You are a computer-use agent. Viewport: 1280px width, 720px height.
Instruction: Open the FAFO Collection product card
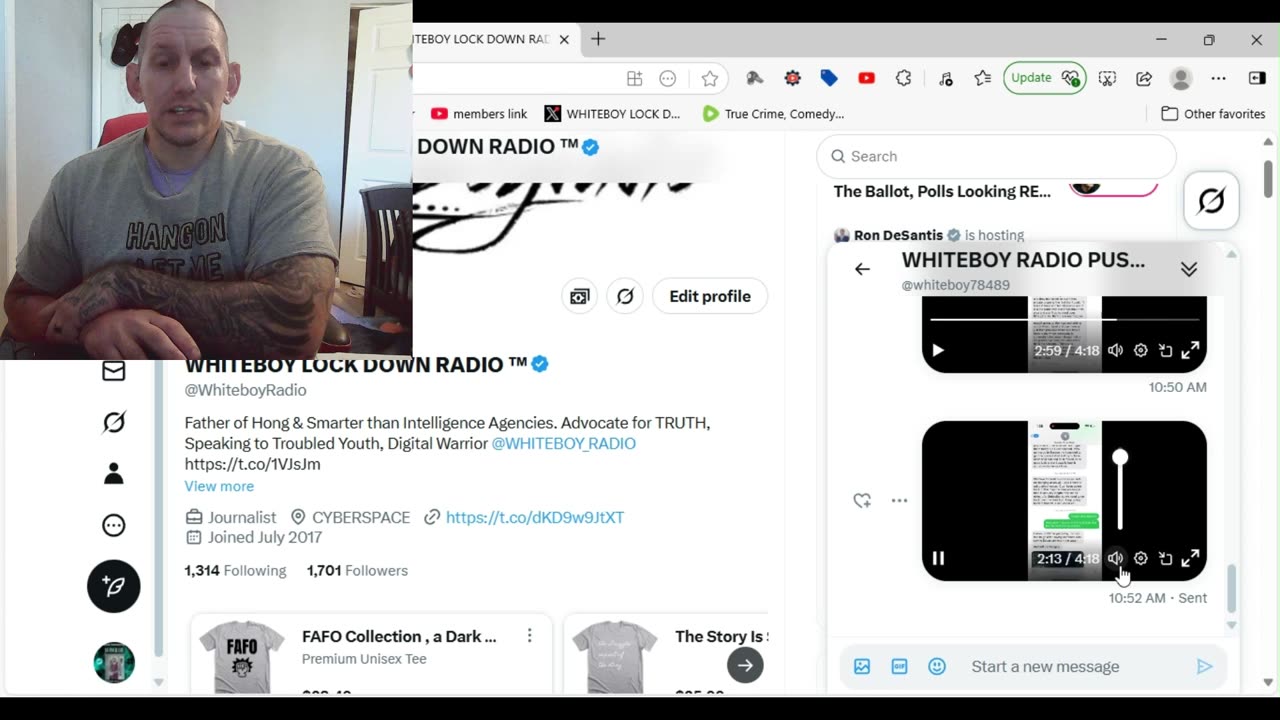pos(371,655)
